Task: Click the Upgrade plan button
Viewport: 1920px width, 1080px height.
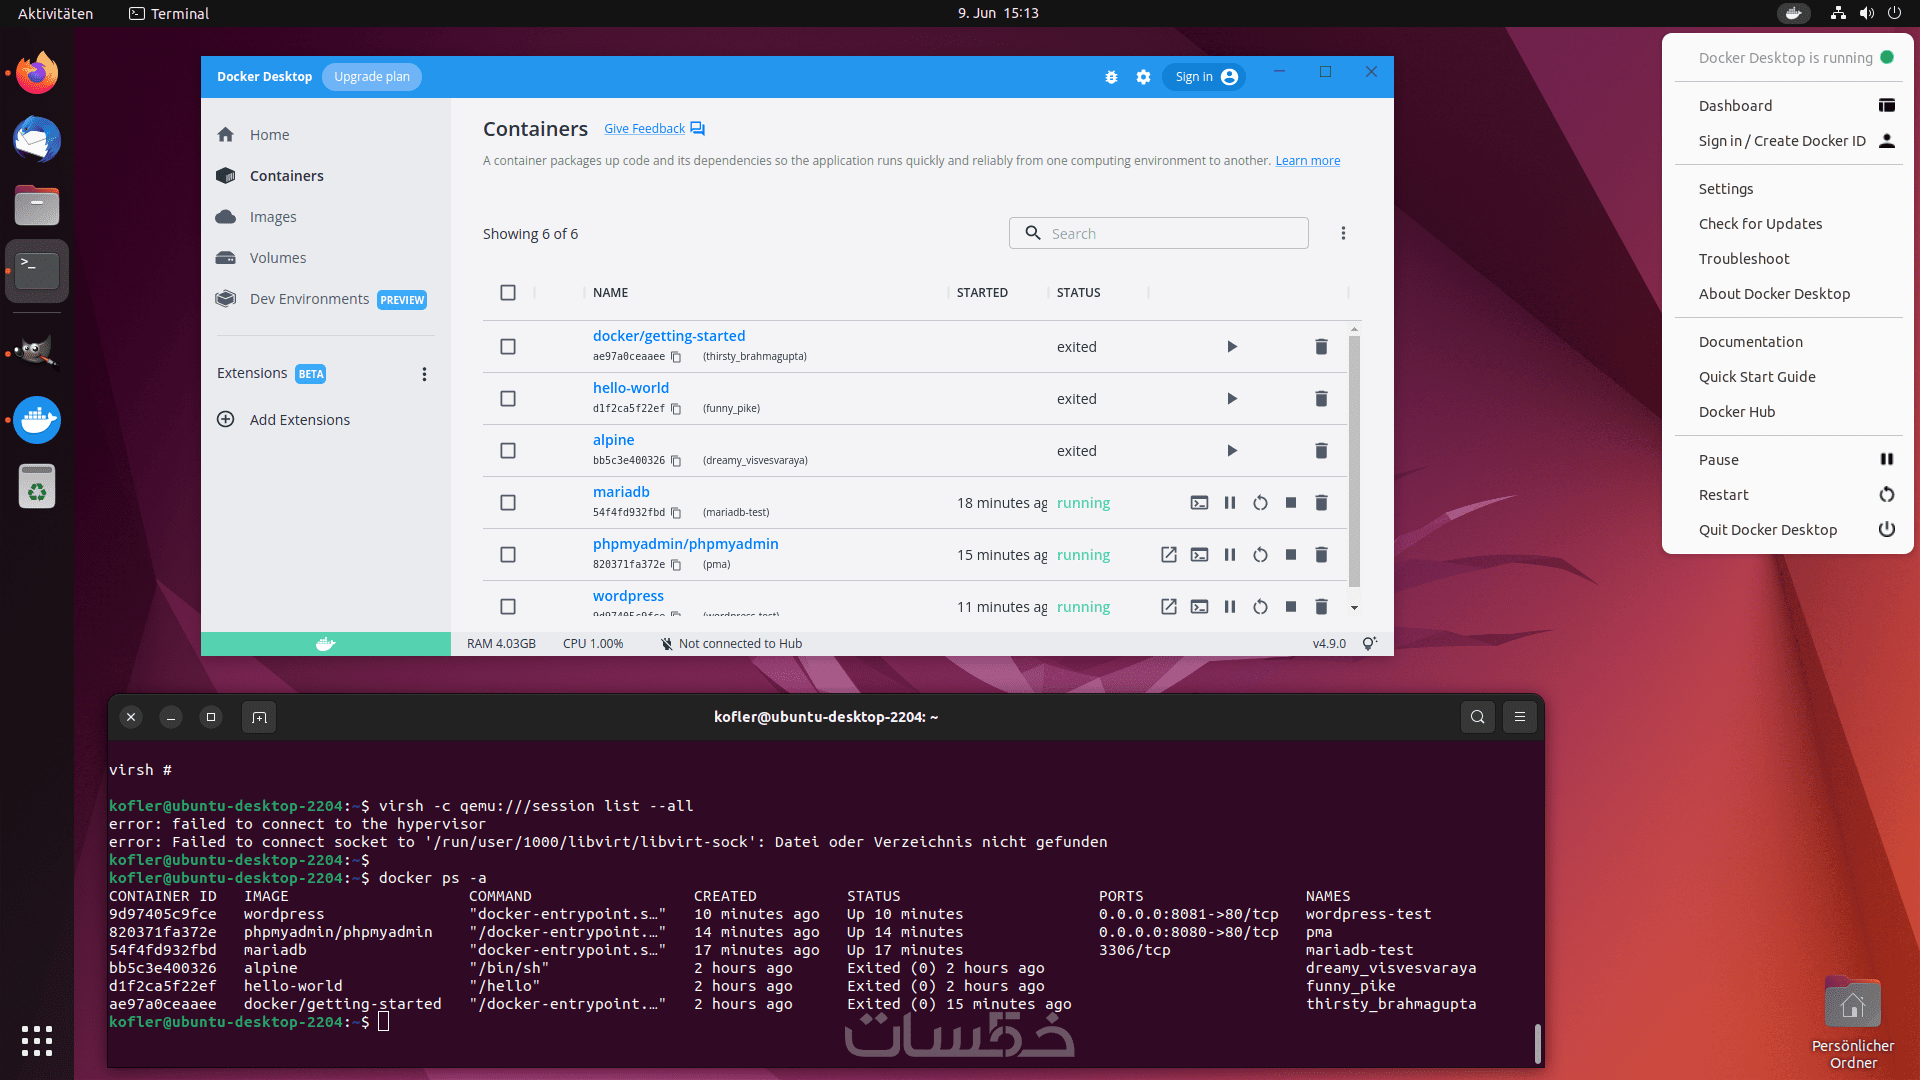Action: pos(372,77)
